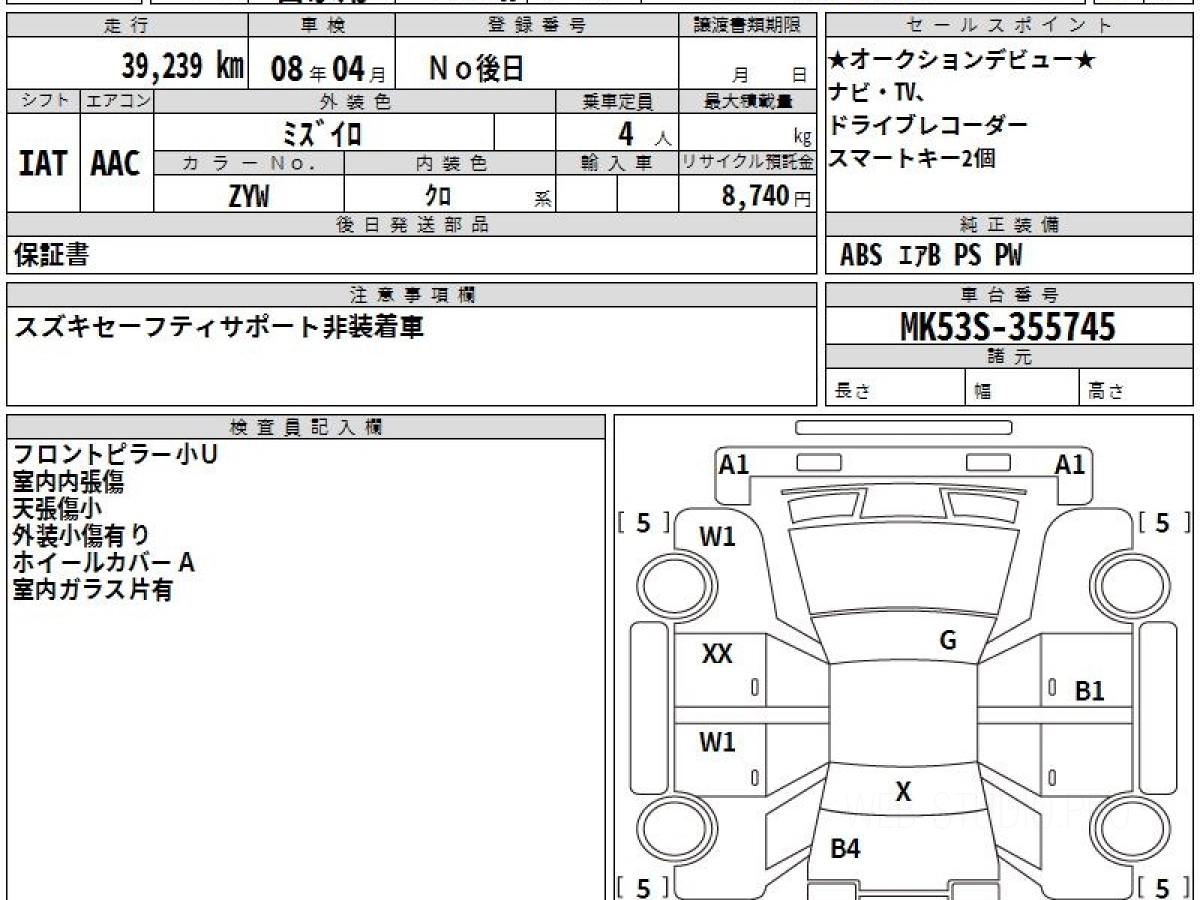Screen dimensions: 1200x900
Task: Click chassis number MK53S-355745
Action: point(1008,326)
